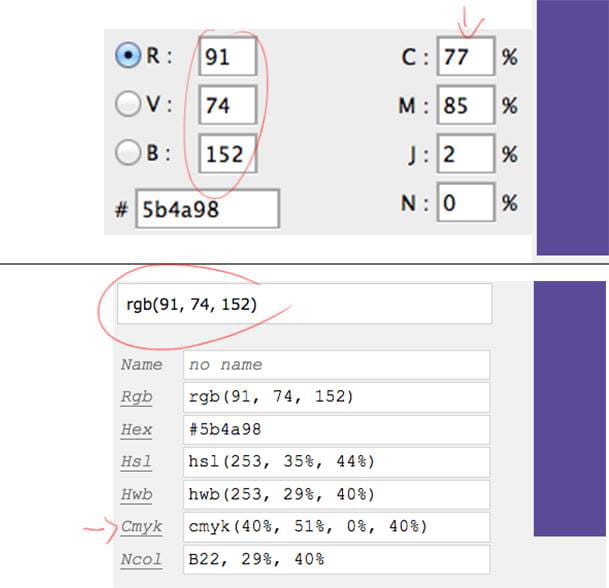
Task: Click the upper purple color swatch
Action: [573, 127]
